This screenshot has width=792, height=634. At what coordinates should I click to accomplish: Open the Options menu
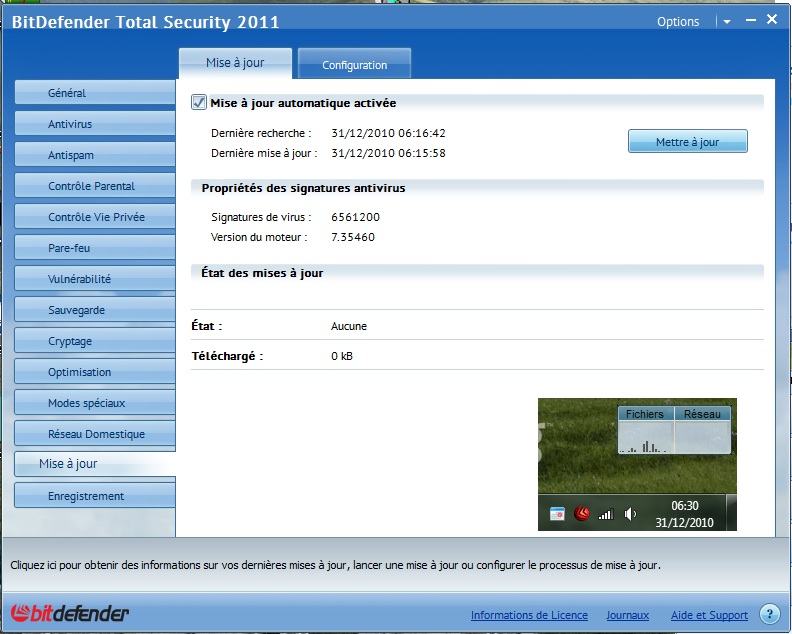(x=678, y=22)
